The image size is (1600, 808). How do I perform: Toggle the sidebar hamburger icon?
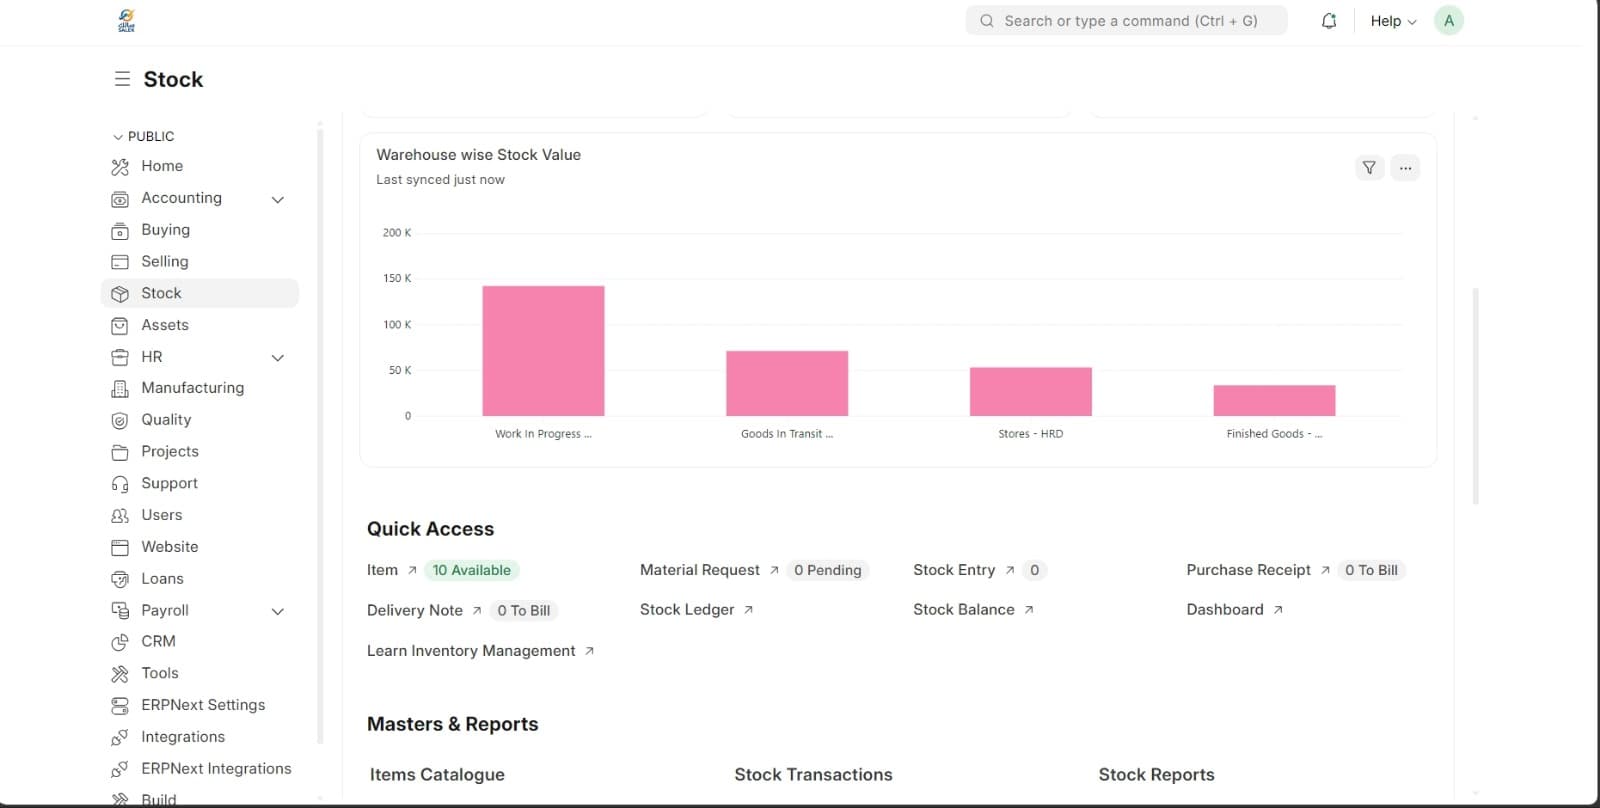coord(122,79)
